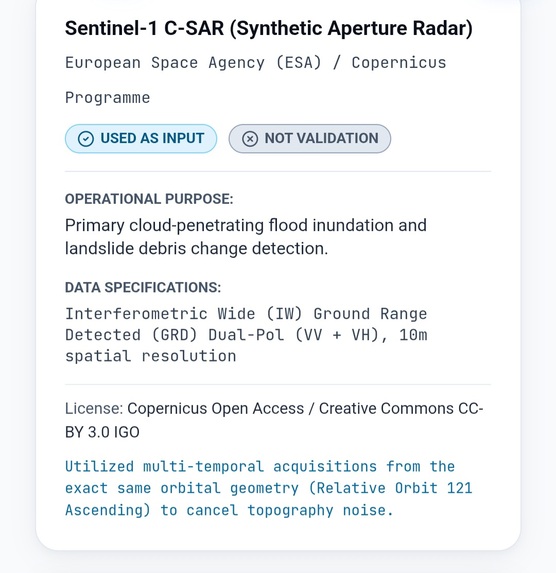
Task: Click the X-circle icon in NOT VALIDATION badge
Action: [x=250, y=139]
